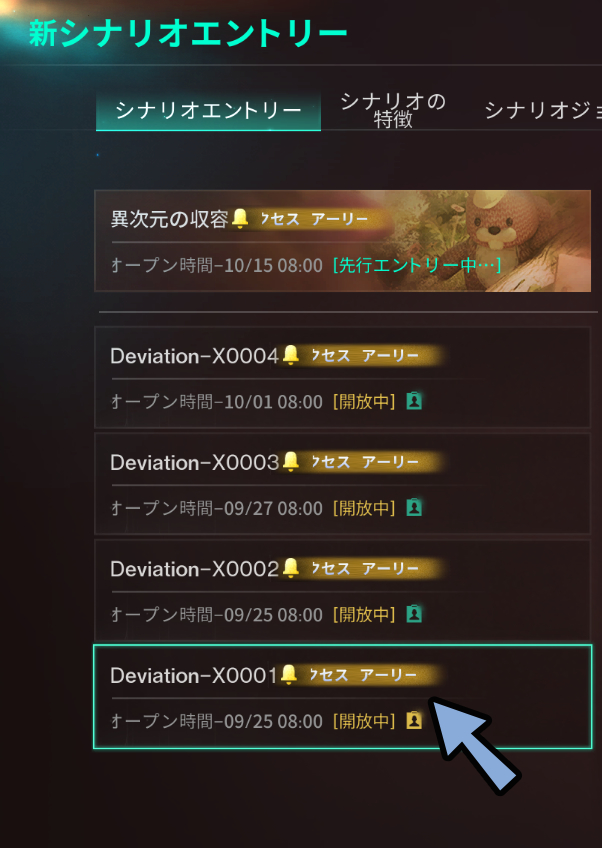Select the Deviation-X0003 scenario entry
This screenshot has width=602, height=848.
click(x=342, y=484)
